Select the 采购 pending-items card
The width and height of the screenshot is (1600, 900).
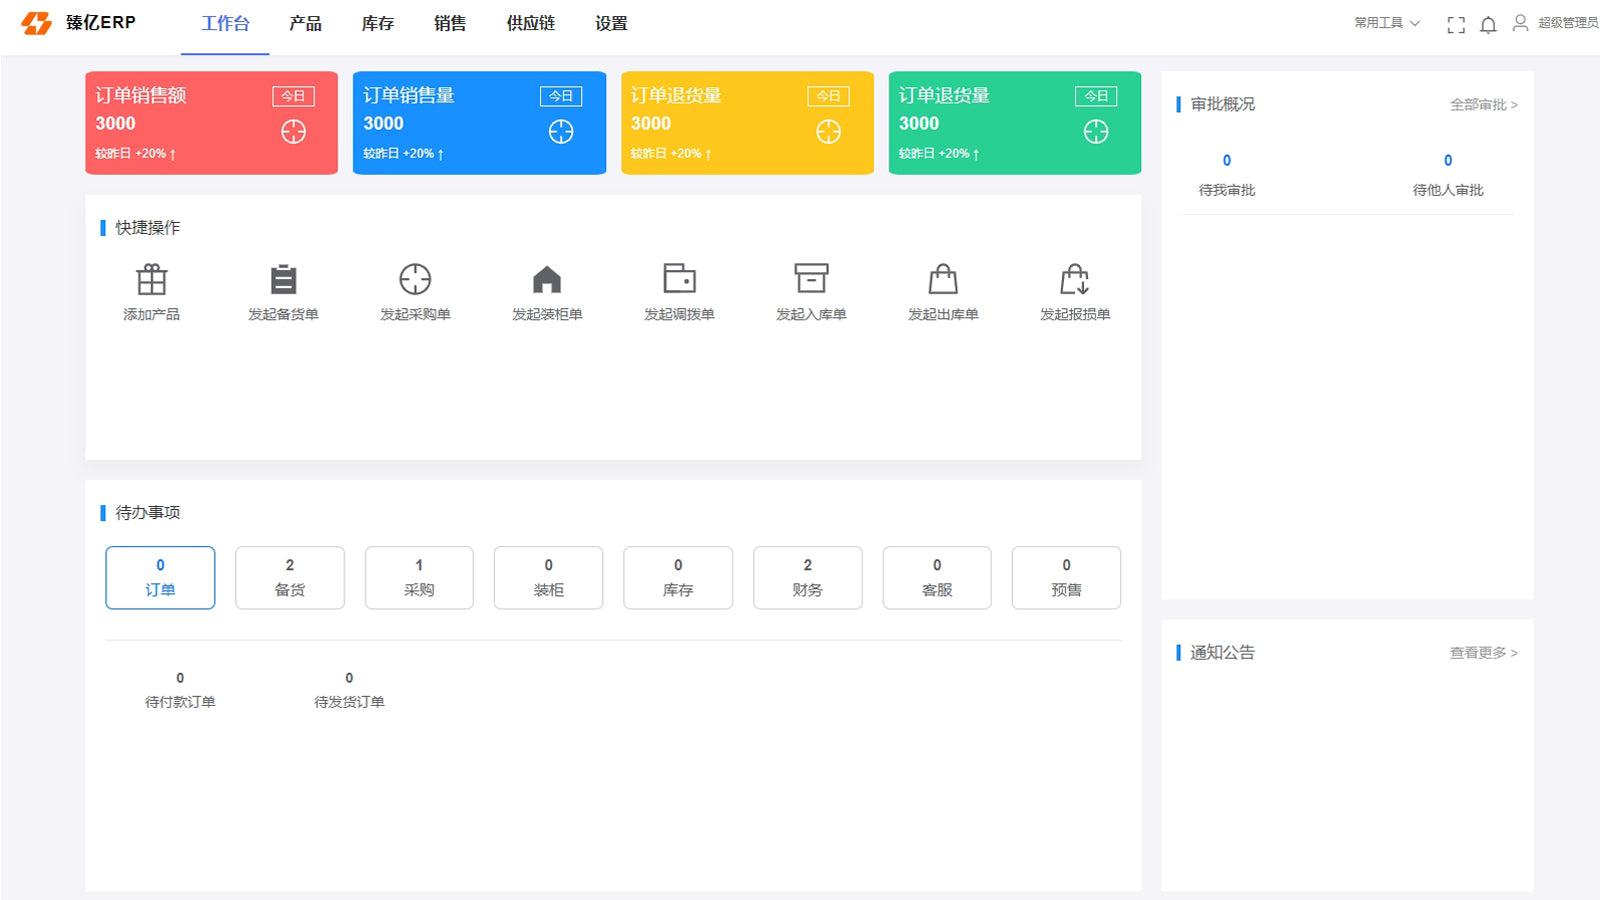pos(419,577)
